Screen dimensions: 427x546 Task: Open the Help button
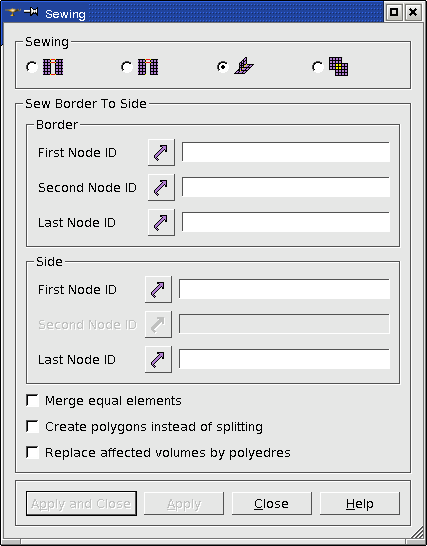pyautogui.click(x=360, y=504)
